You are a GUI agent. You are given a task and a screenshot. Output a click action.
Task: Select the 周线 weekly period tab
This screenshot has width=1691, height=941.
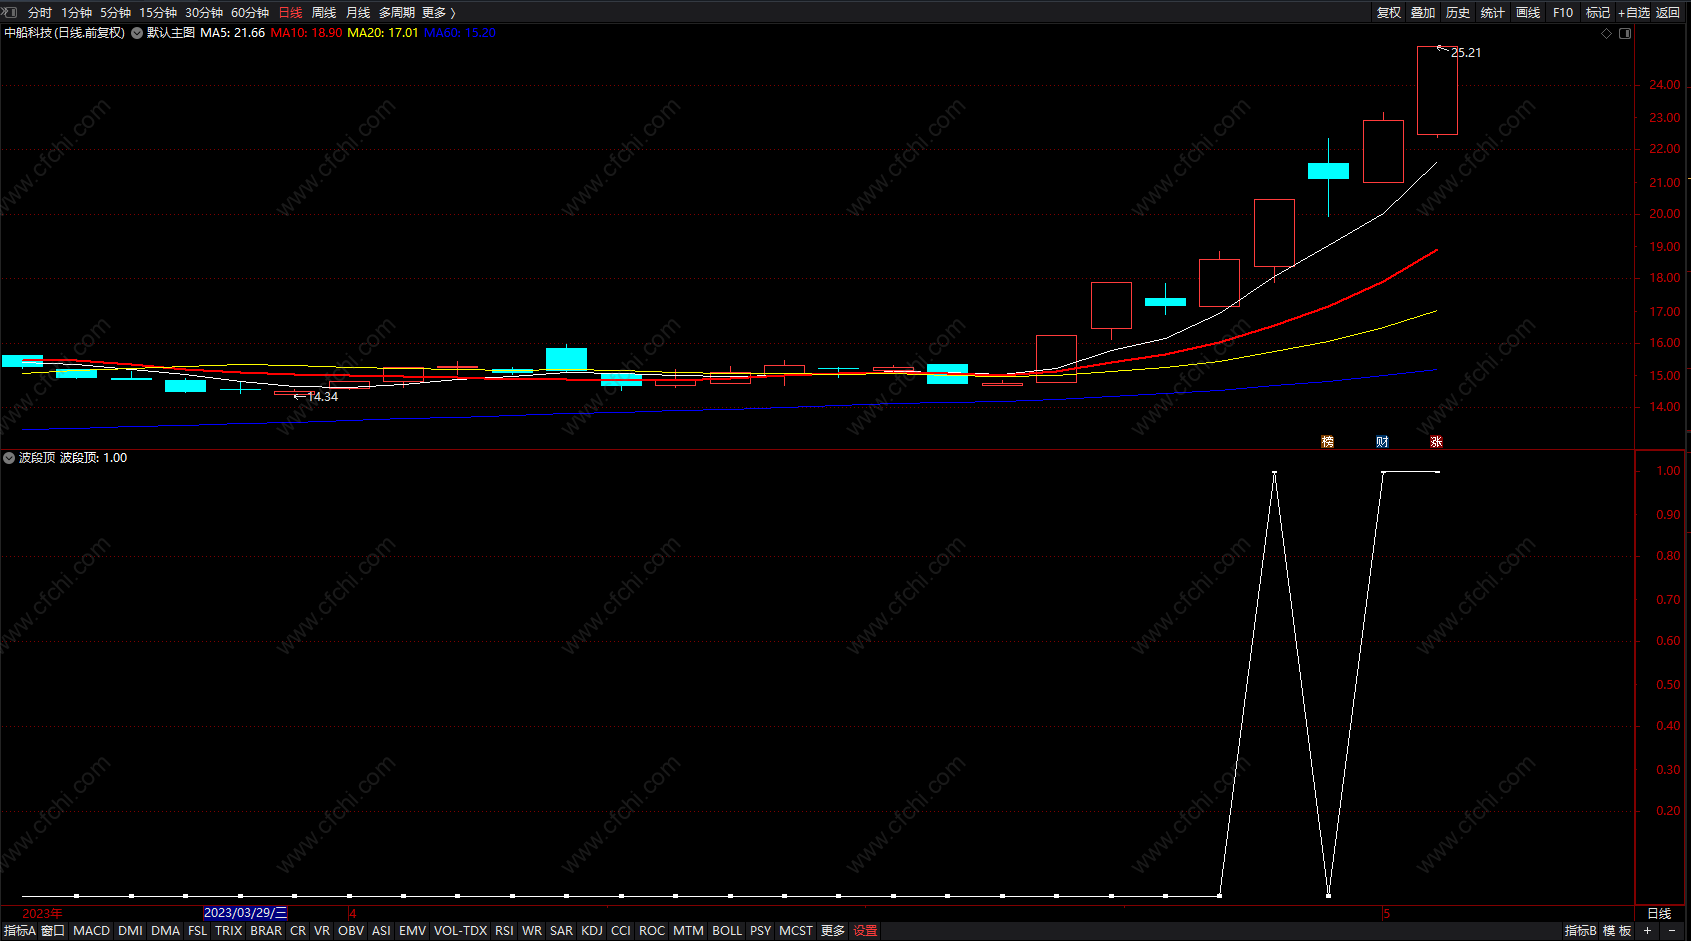[x=324, y=13]
